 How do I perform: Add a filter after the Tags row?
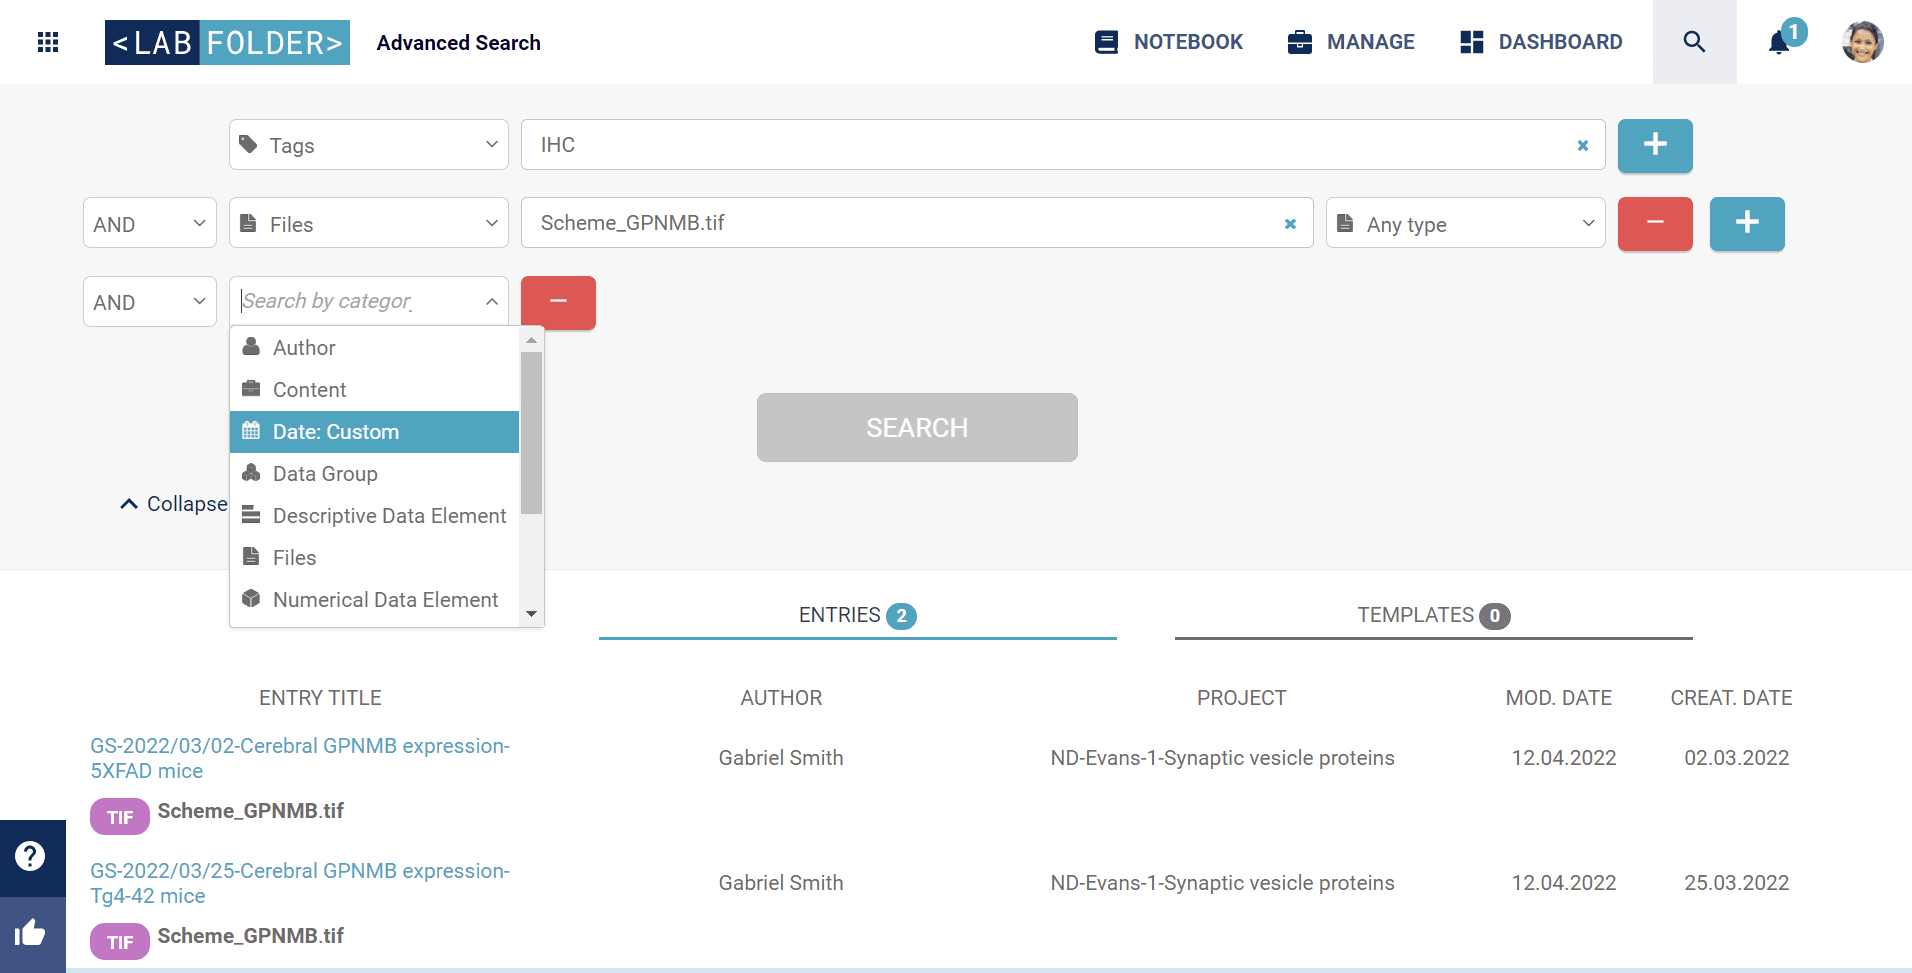tap(1654, 145)
